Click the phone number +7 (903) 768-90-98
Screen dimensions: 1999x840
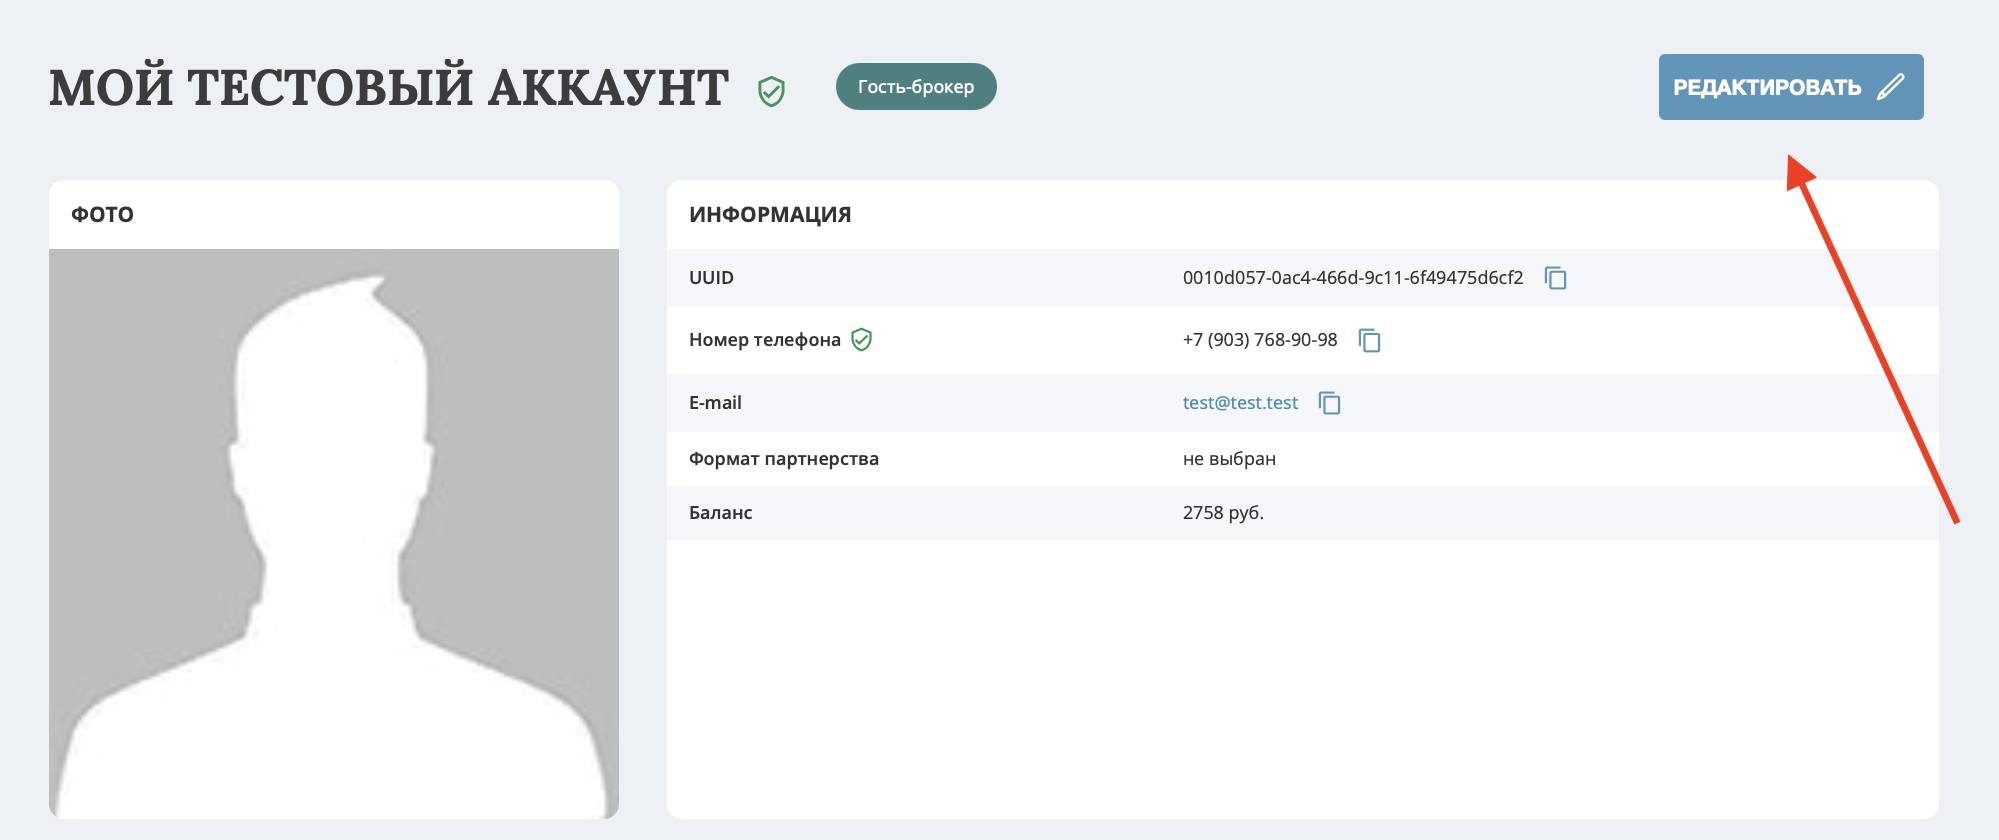[x=1259, y=340]
